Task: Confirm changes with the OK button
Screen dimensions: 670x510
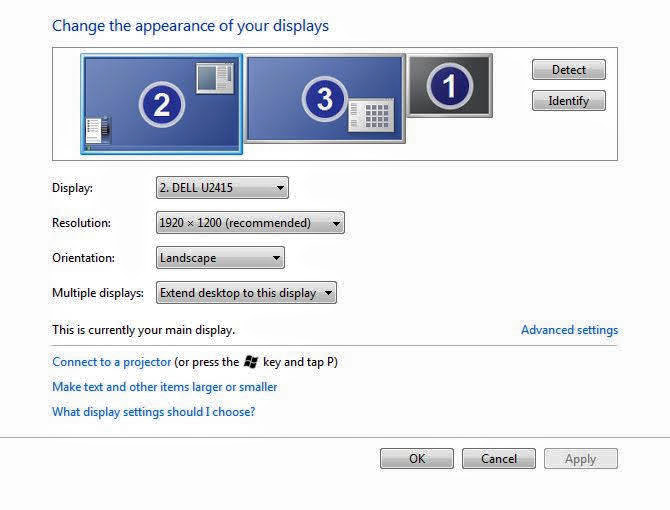Action: click(417, 459)
